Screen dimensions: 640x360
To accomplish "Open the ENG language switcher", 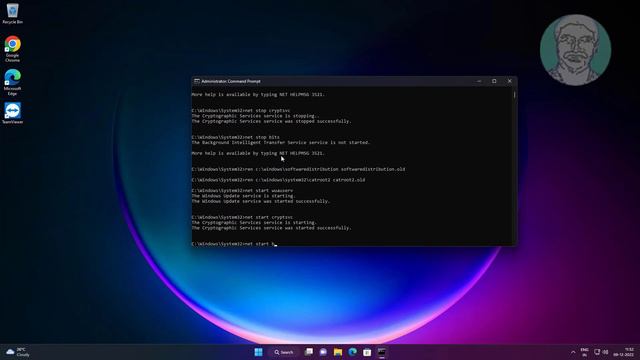I will 584,352.
